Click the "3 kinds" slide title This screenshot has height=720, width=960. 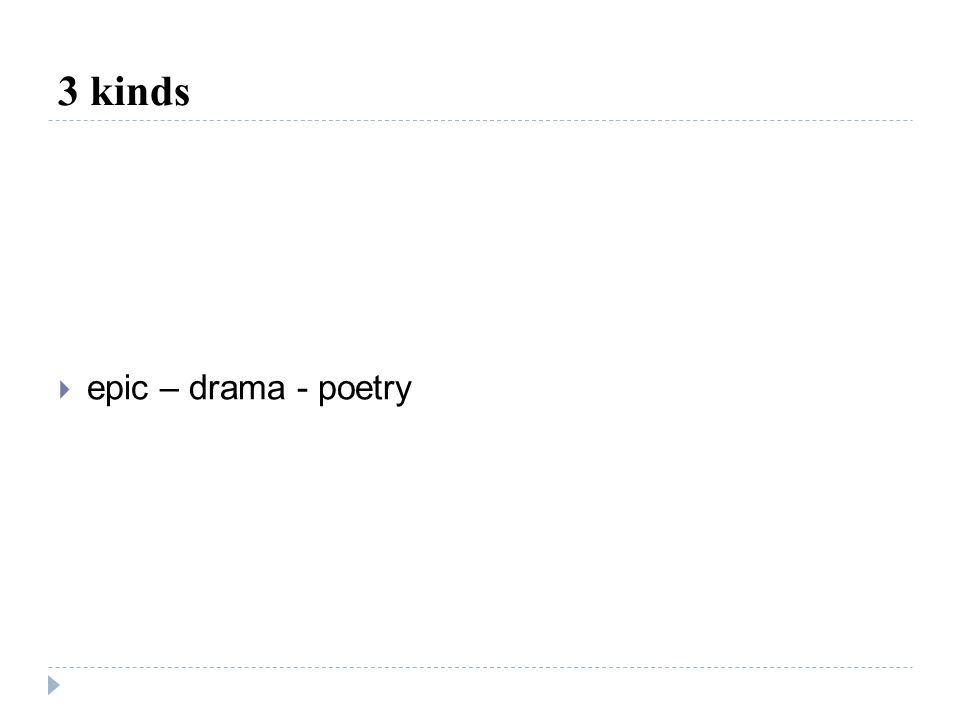click(x=124, y=92)
